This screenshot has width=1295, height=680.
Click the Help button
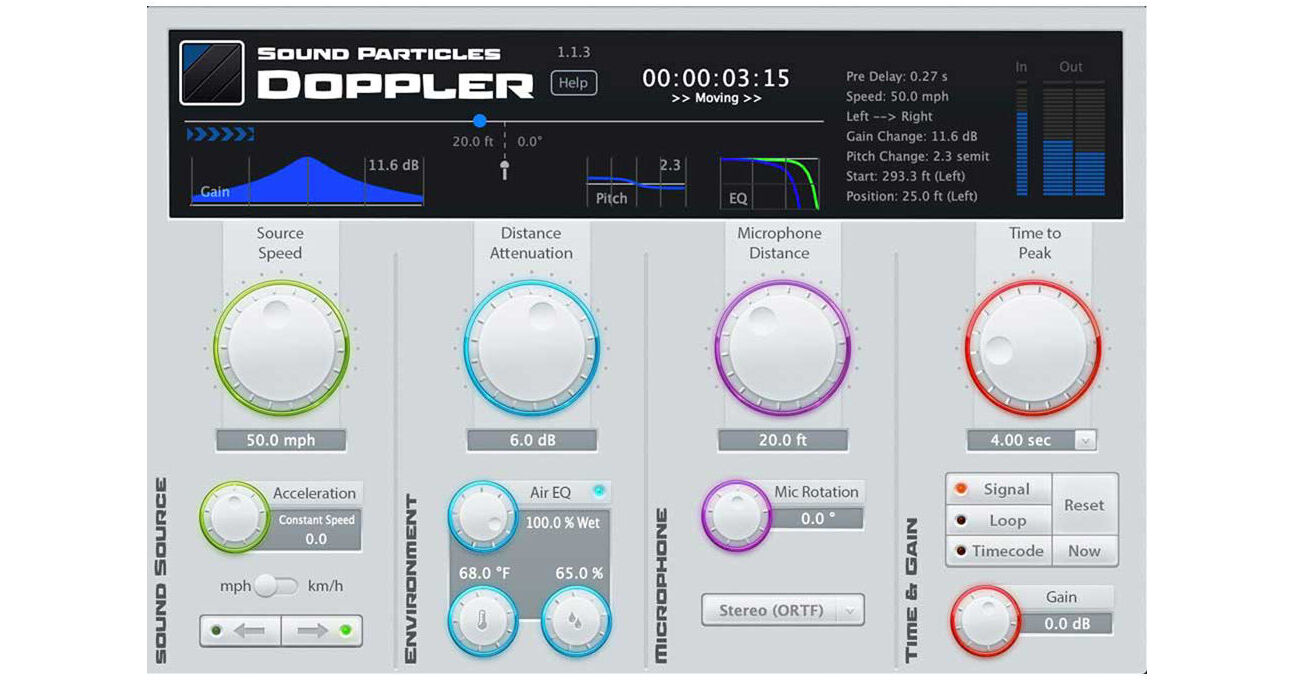[x=573, y=83]
